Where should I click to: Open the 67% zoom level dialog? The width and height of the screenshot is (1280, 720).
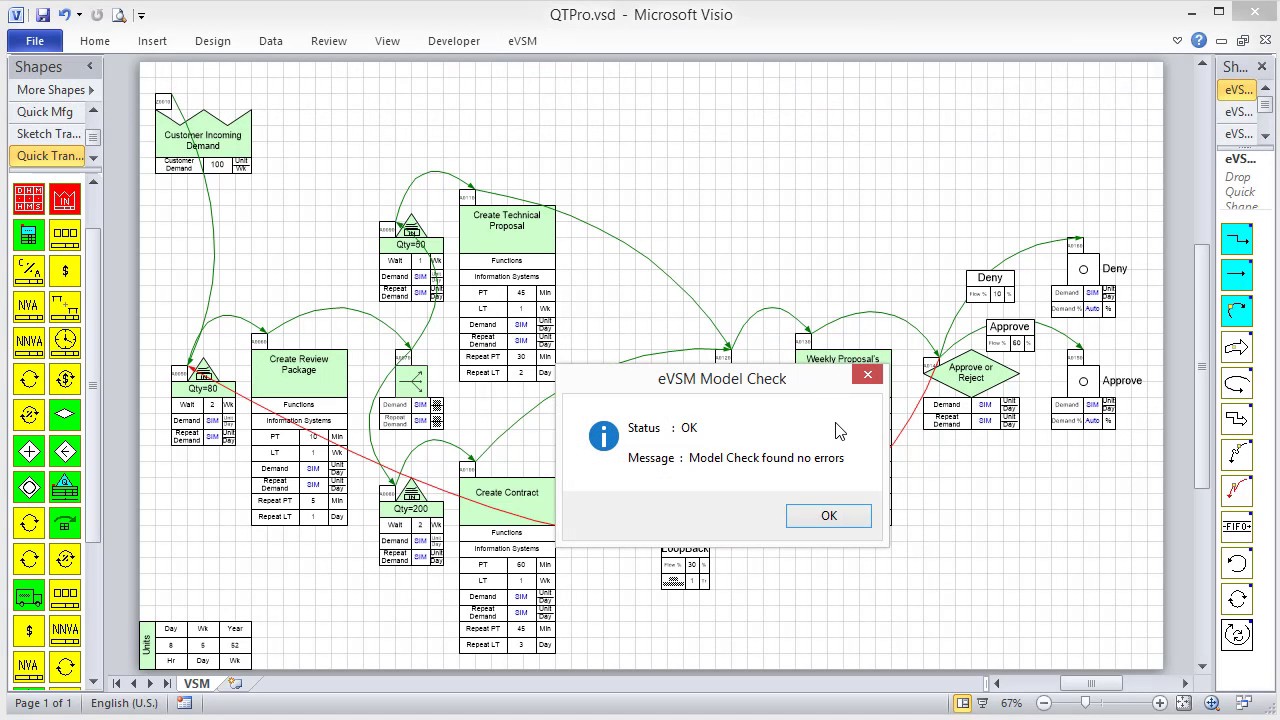[1011, 703]
